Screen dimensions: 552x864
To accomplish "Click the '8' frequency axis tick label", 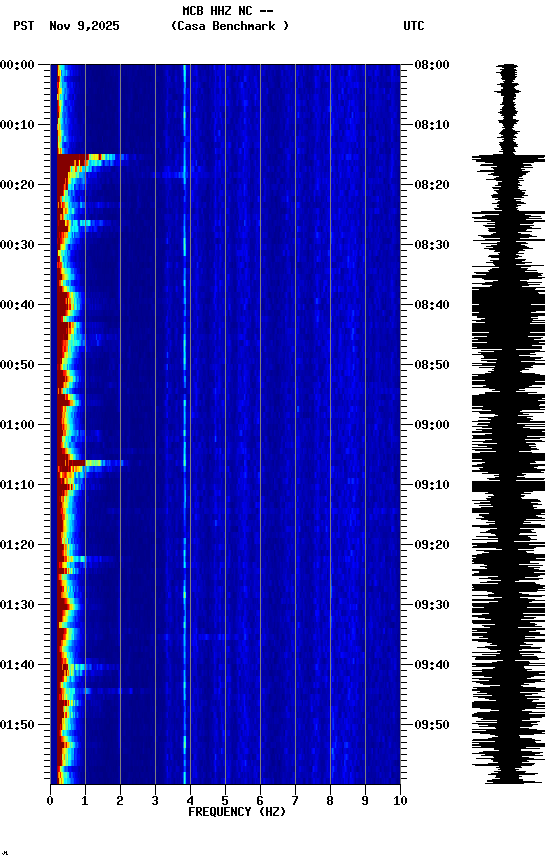I will (330, 801).
